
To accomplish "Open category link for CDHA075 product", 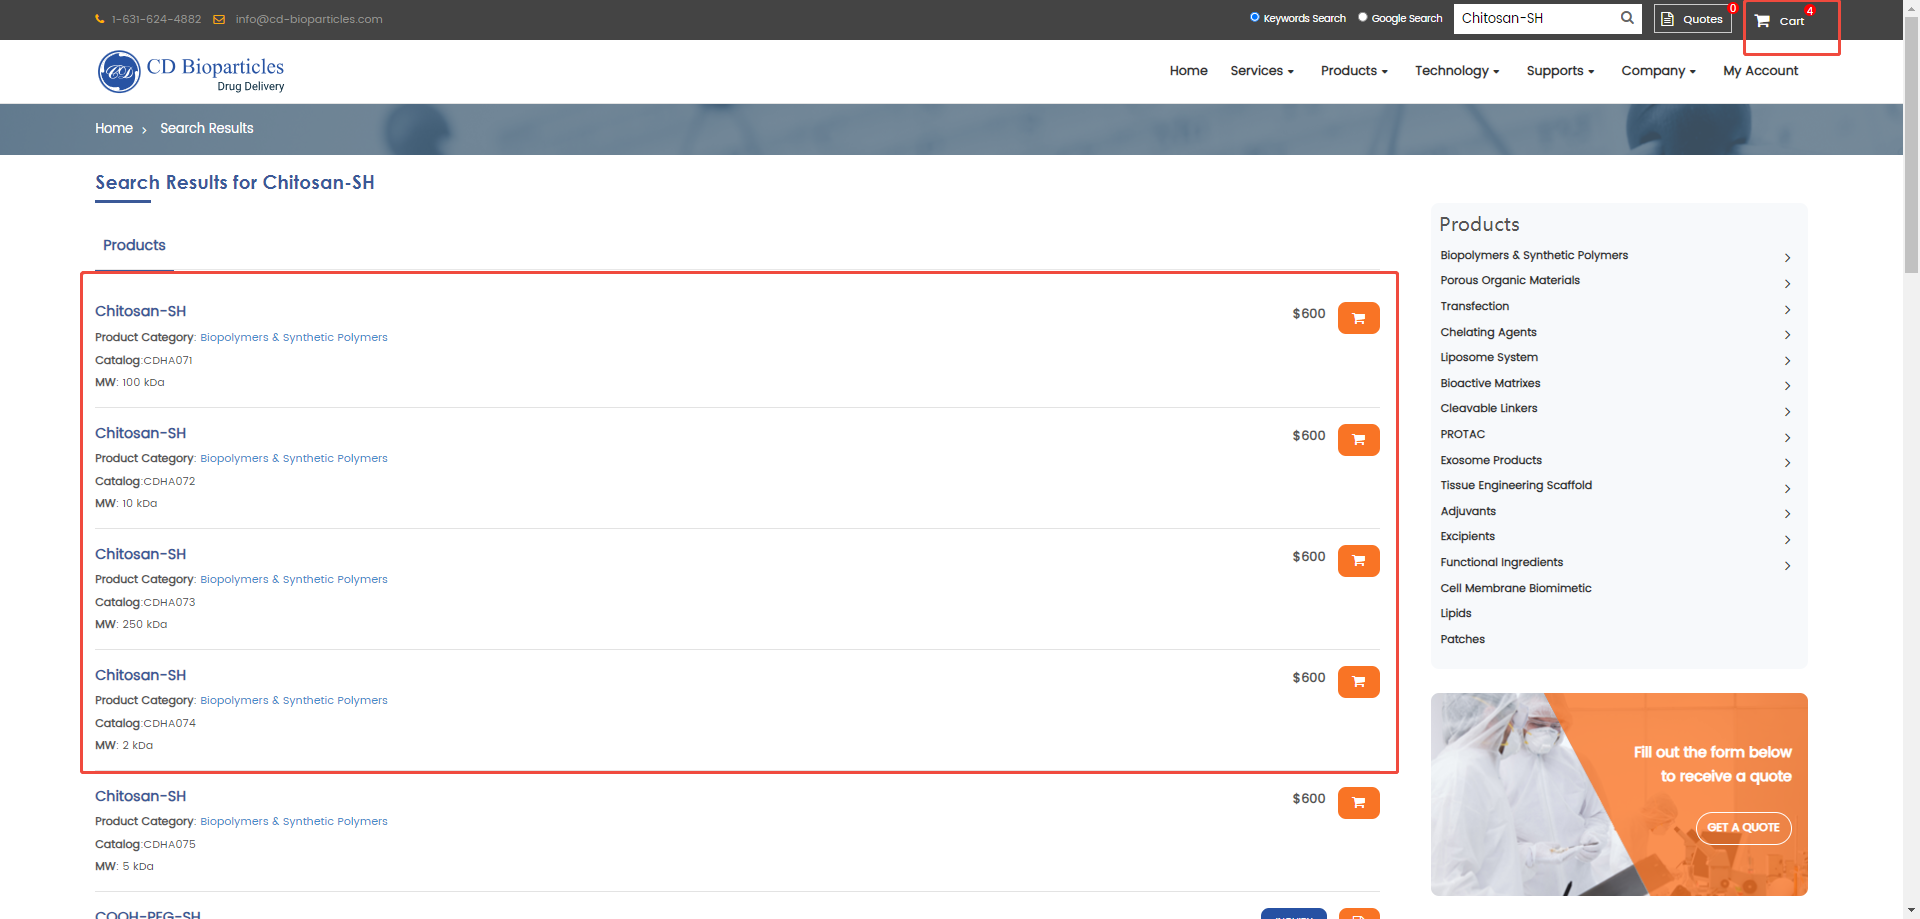I will coord(294,821).
